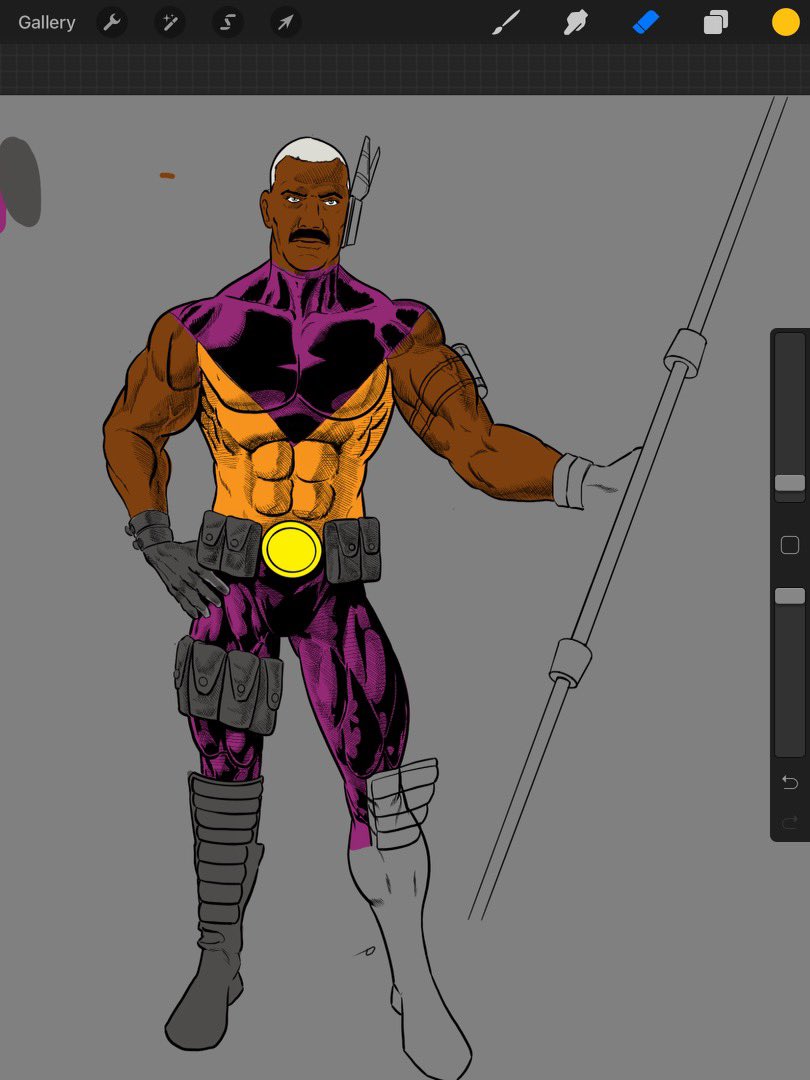Viewport: 810px width, 1080px height.
Task: Undo the last stroke
Action: (790, 782)
